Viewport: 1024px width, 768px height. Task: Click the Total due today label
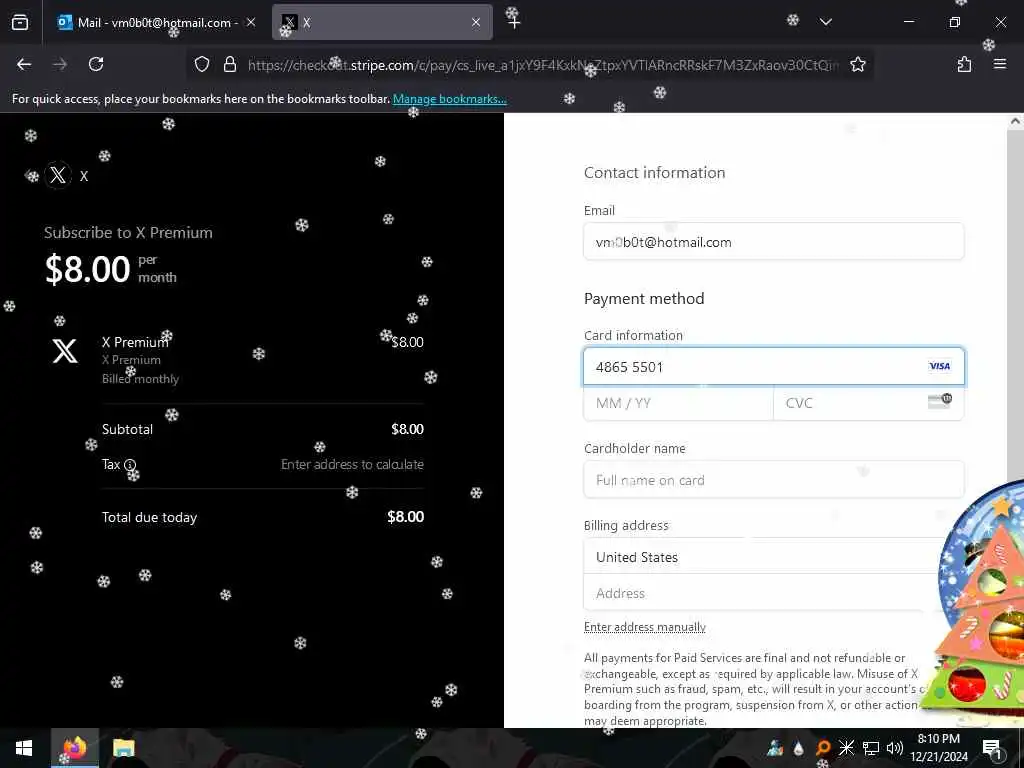[x=150, y=517]
